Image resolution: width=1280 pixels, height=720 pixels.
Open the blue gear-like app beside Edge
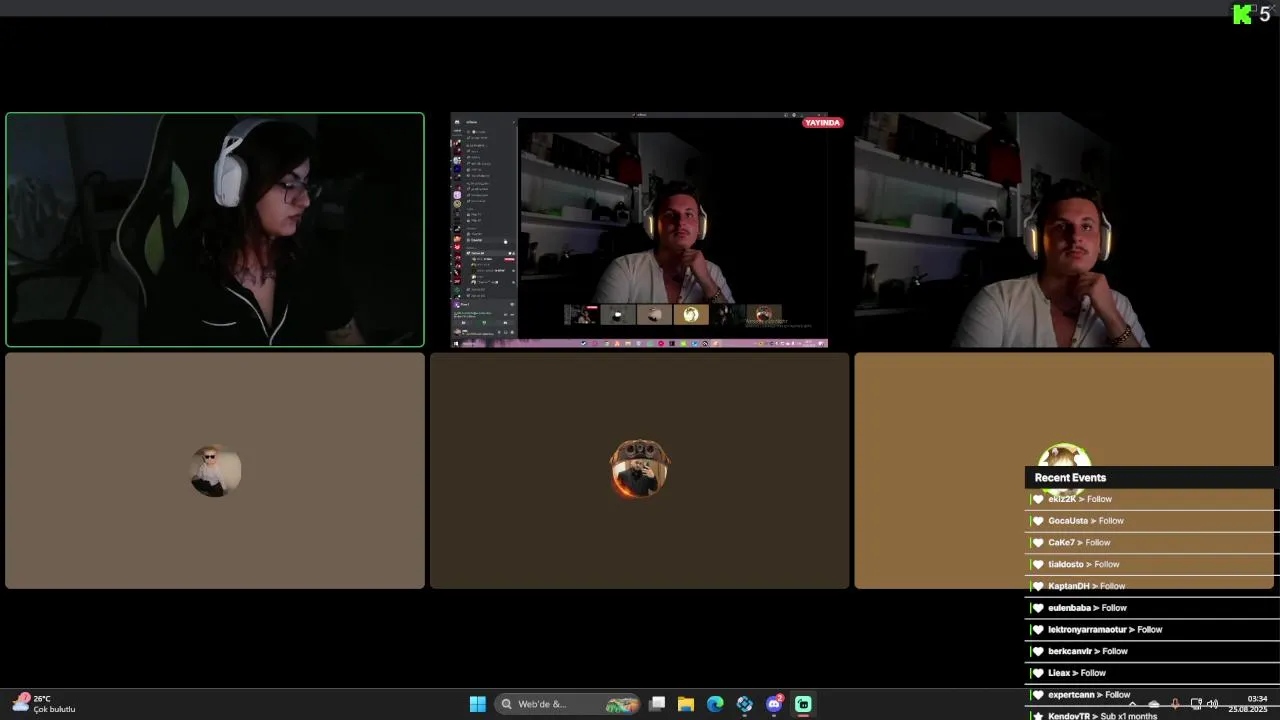[745, 704]
